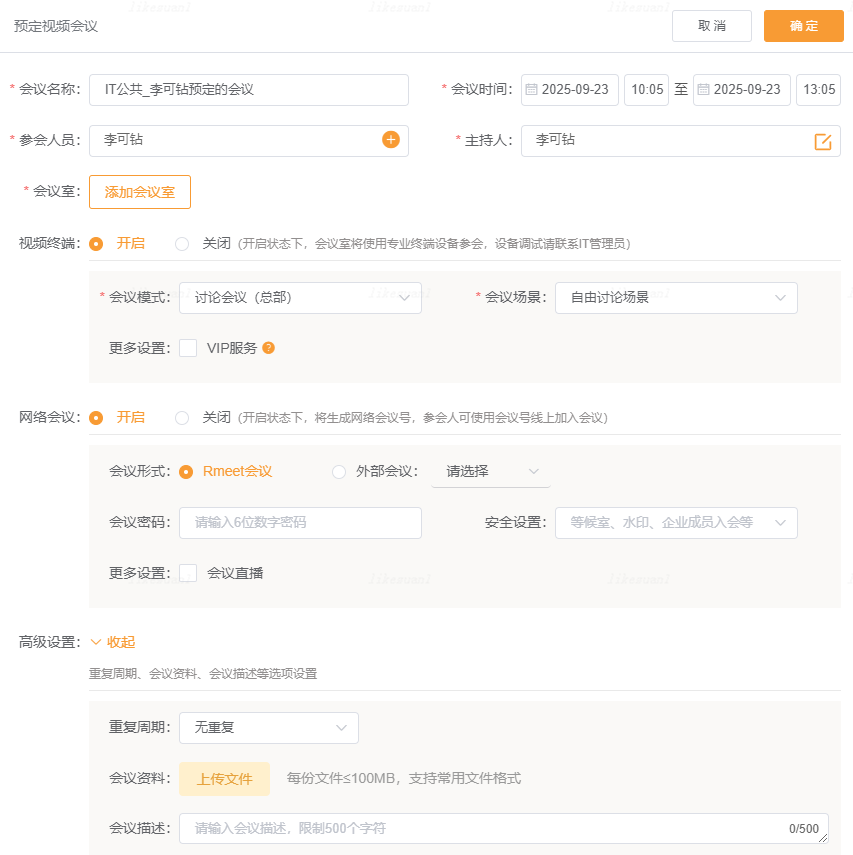Click the 确定 confirm button
Viewport: 853px width, 855px height.
803,26
